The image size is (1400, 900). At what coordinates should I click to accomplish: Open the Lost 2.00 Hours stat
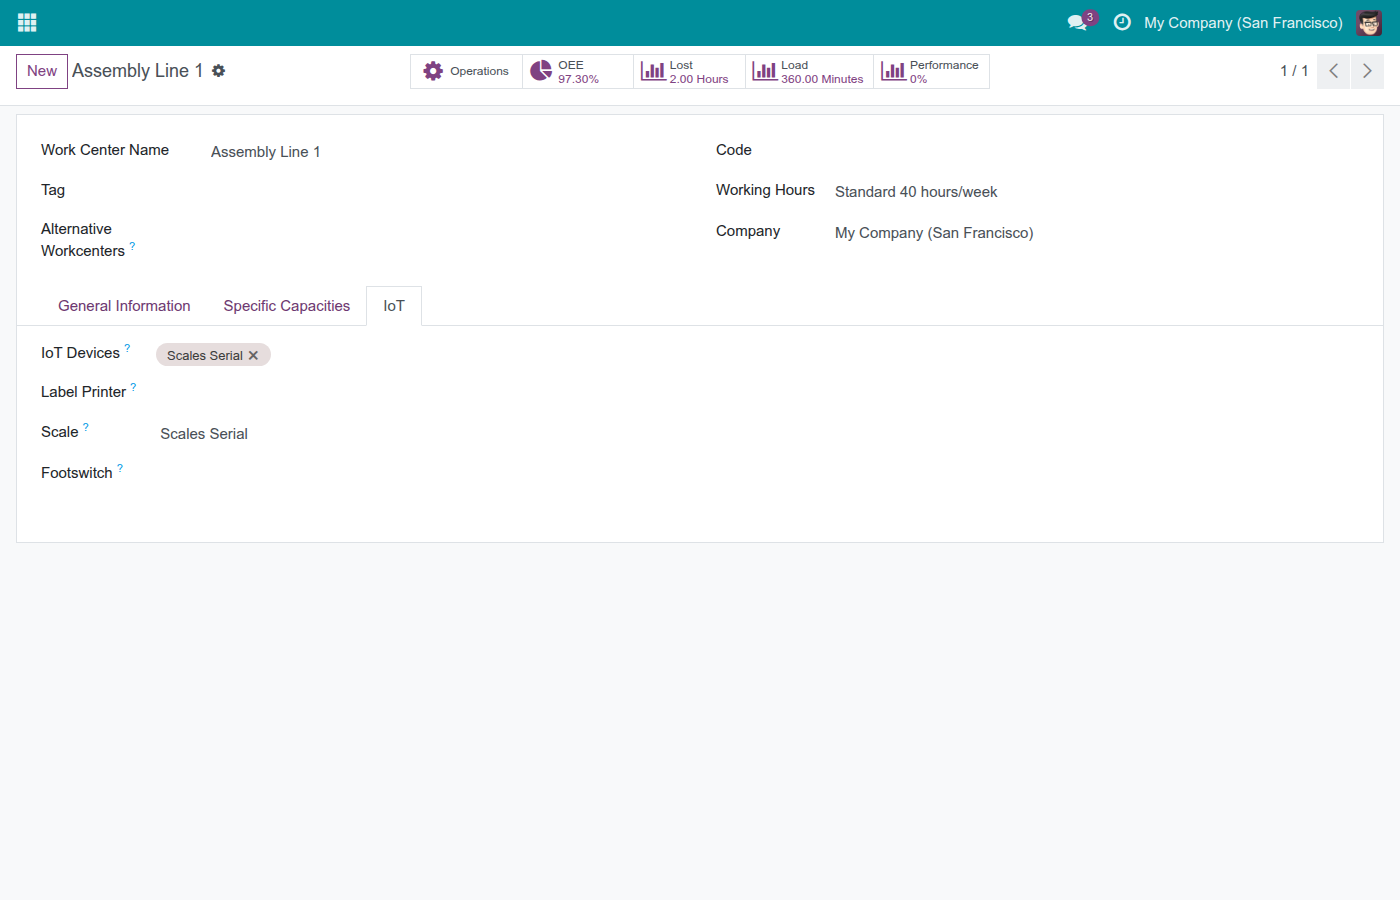pyautogui.click(x=689, y=71)
